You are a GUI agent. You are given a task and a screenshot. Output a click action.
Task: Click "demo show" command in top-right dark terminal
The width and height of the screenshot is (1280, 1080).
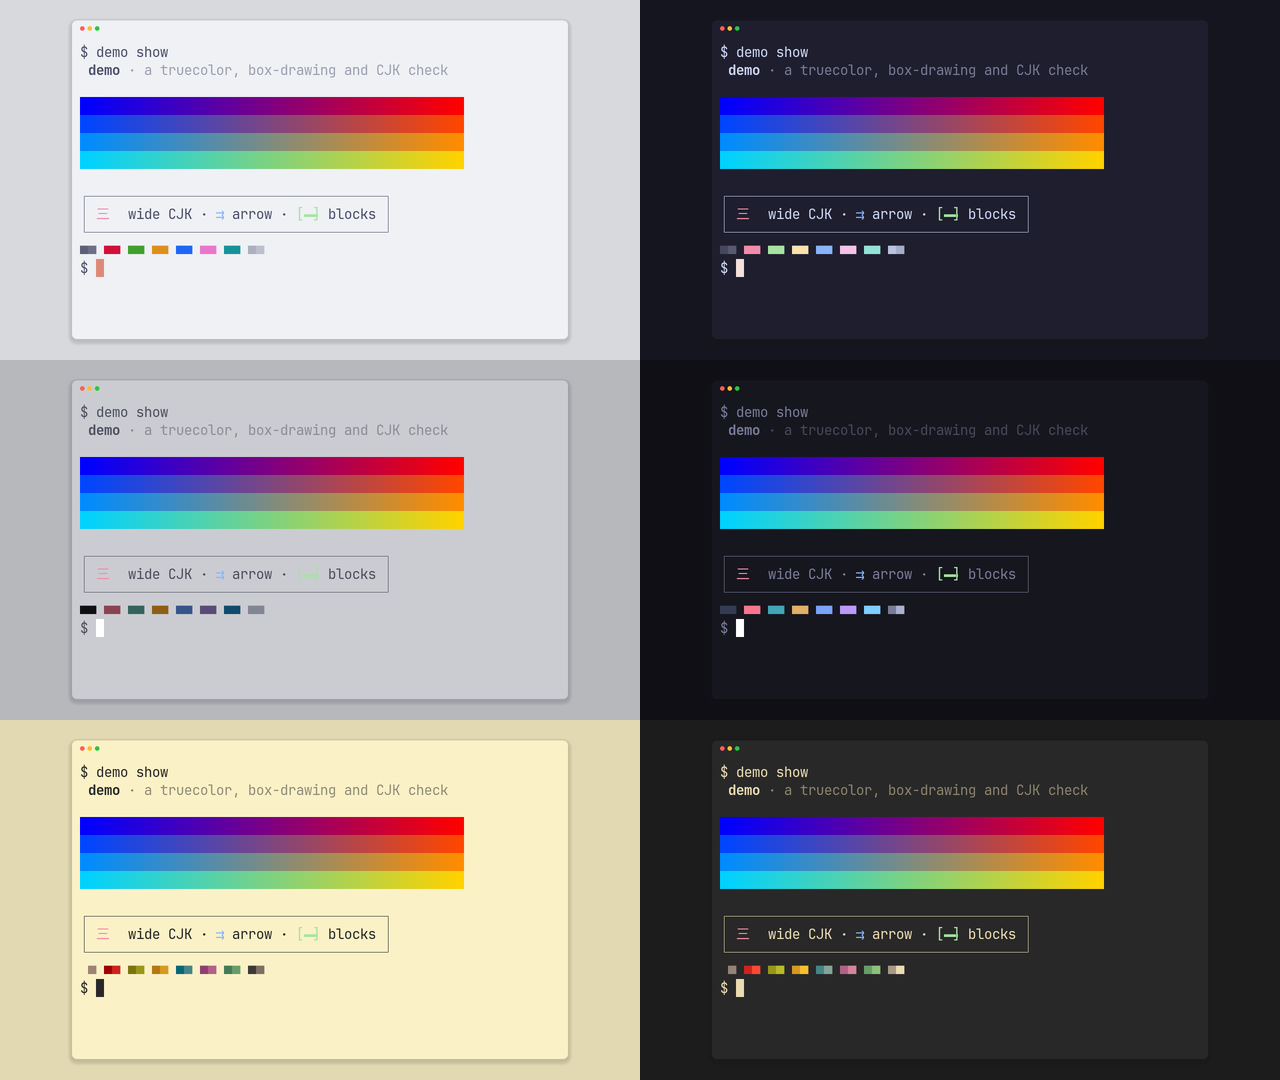[x=772, y=52]
